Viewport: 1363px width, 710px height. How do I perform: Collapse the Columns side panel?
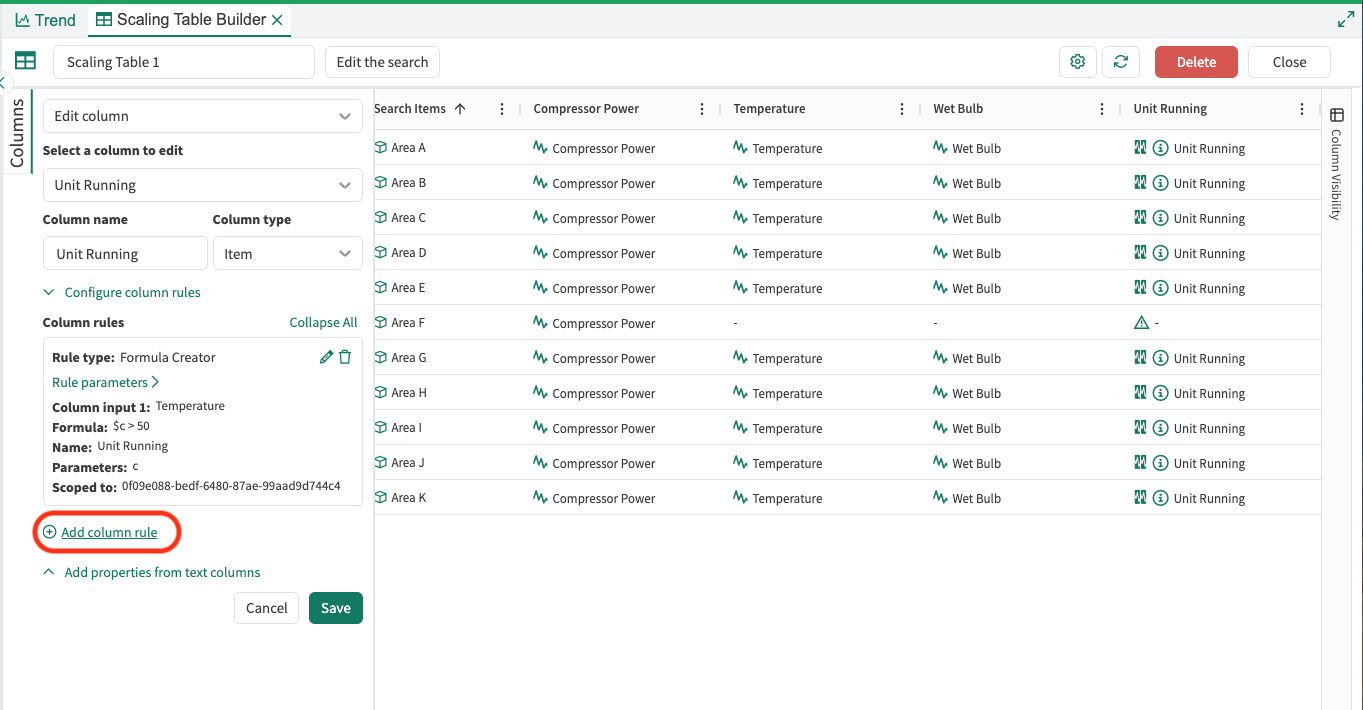coord(4,84)
